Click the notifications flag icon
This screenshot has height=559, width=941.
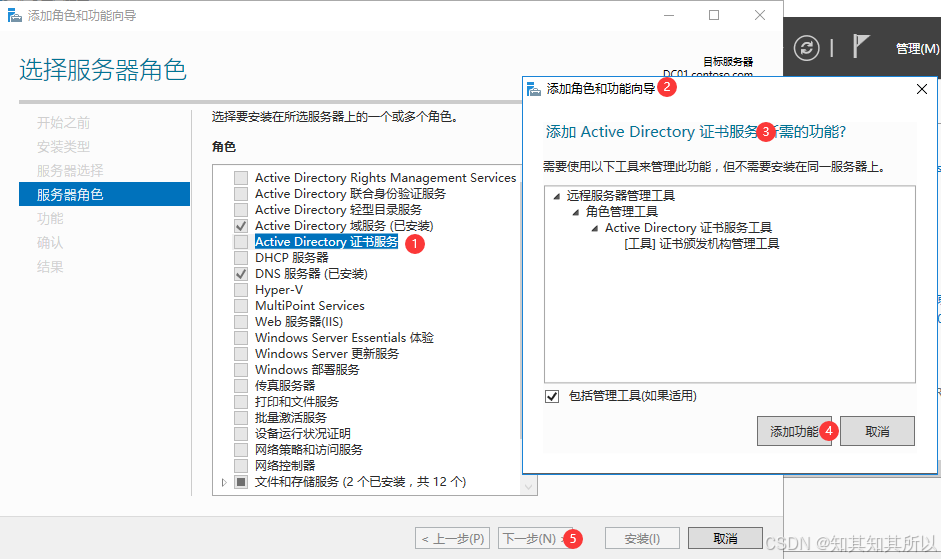(x=861, y=47)
